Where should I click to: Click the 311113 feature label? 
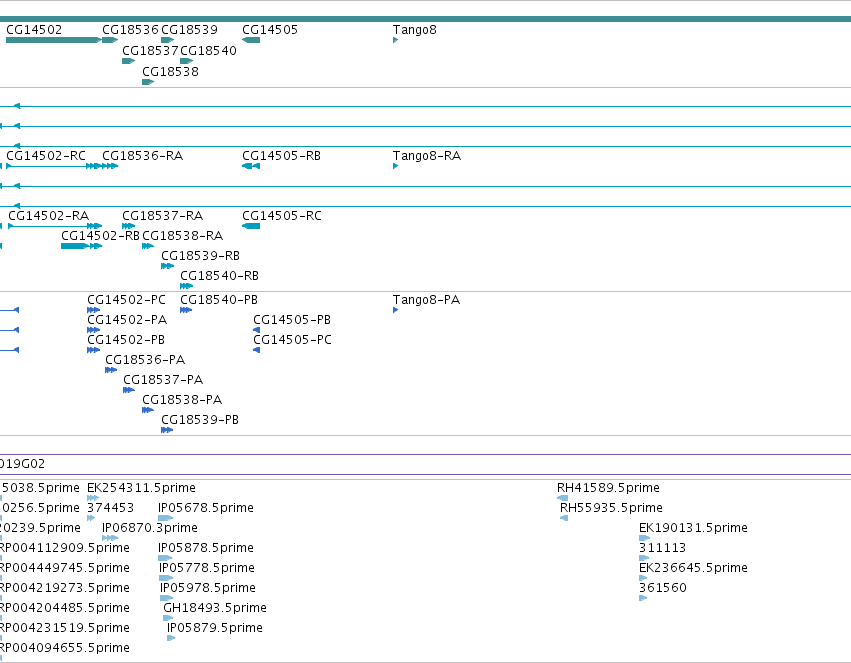[663, 549]
